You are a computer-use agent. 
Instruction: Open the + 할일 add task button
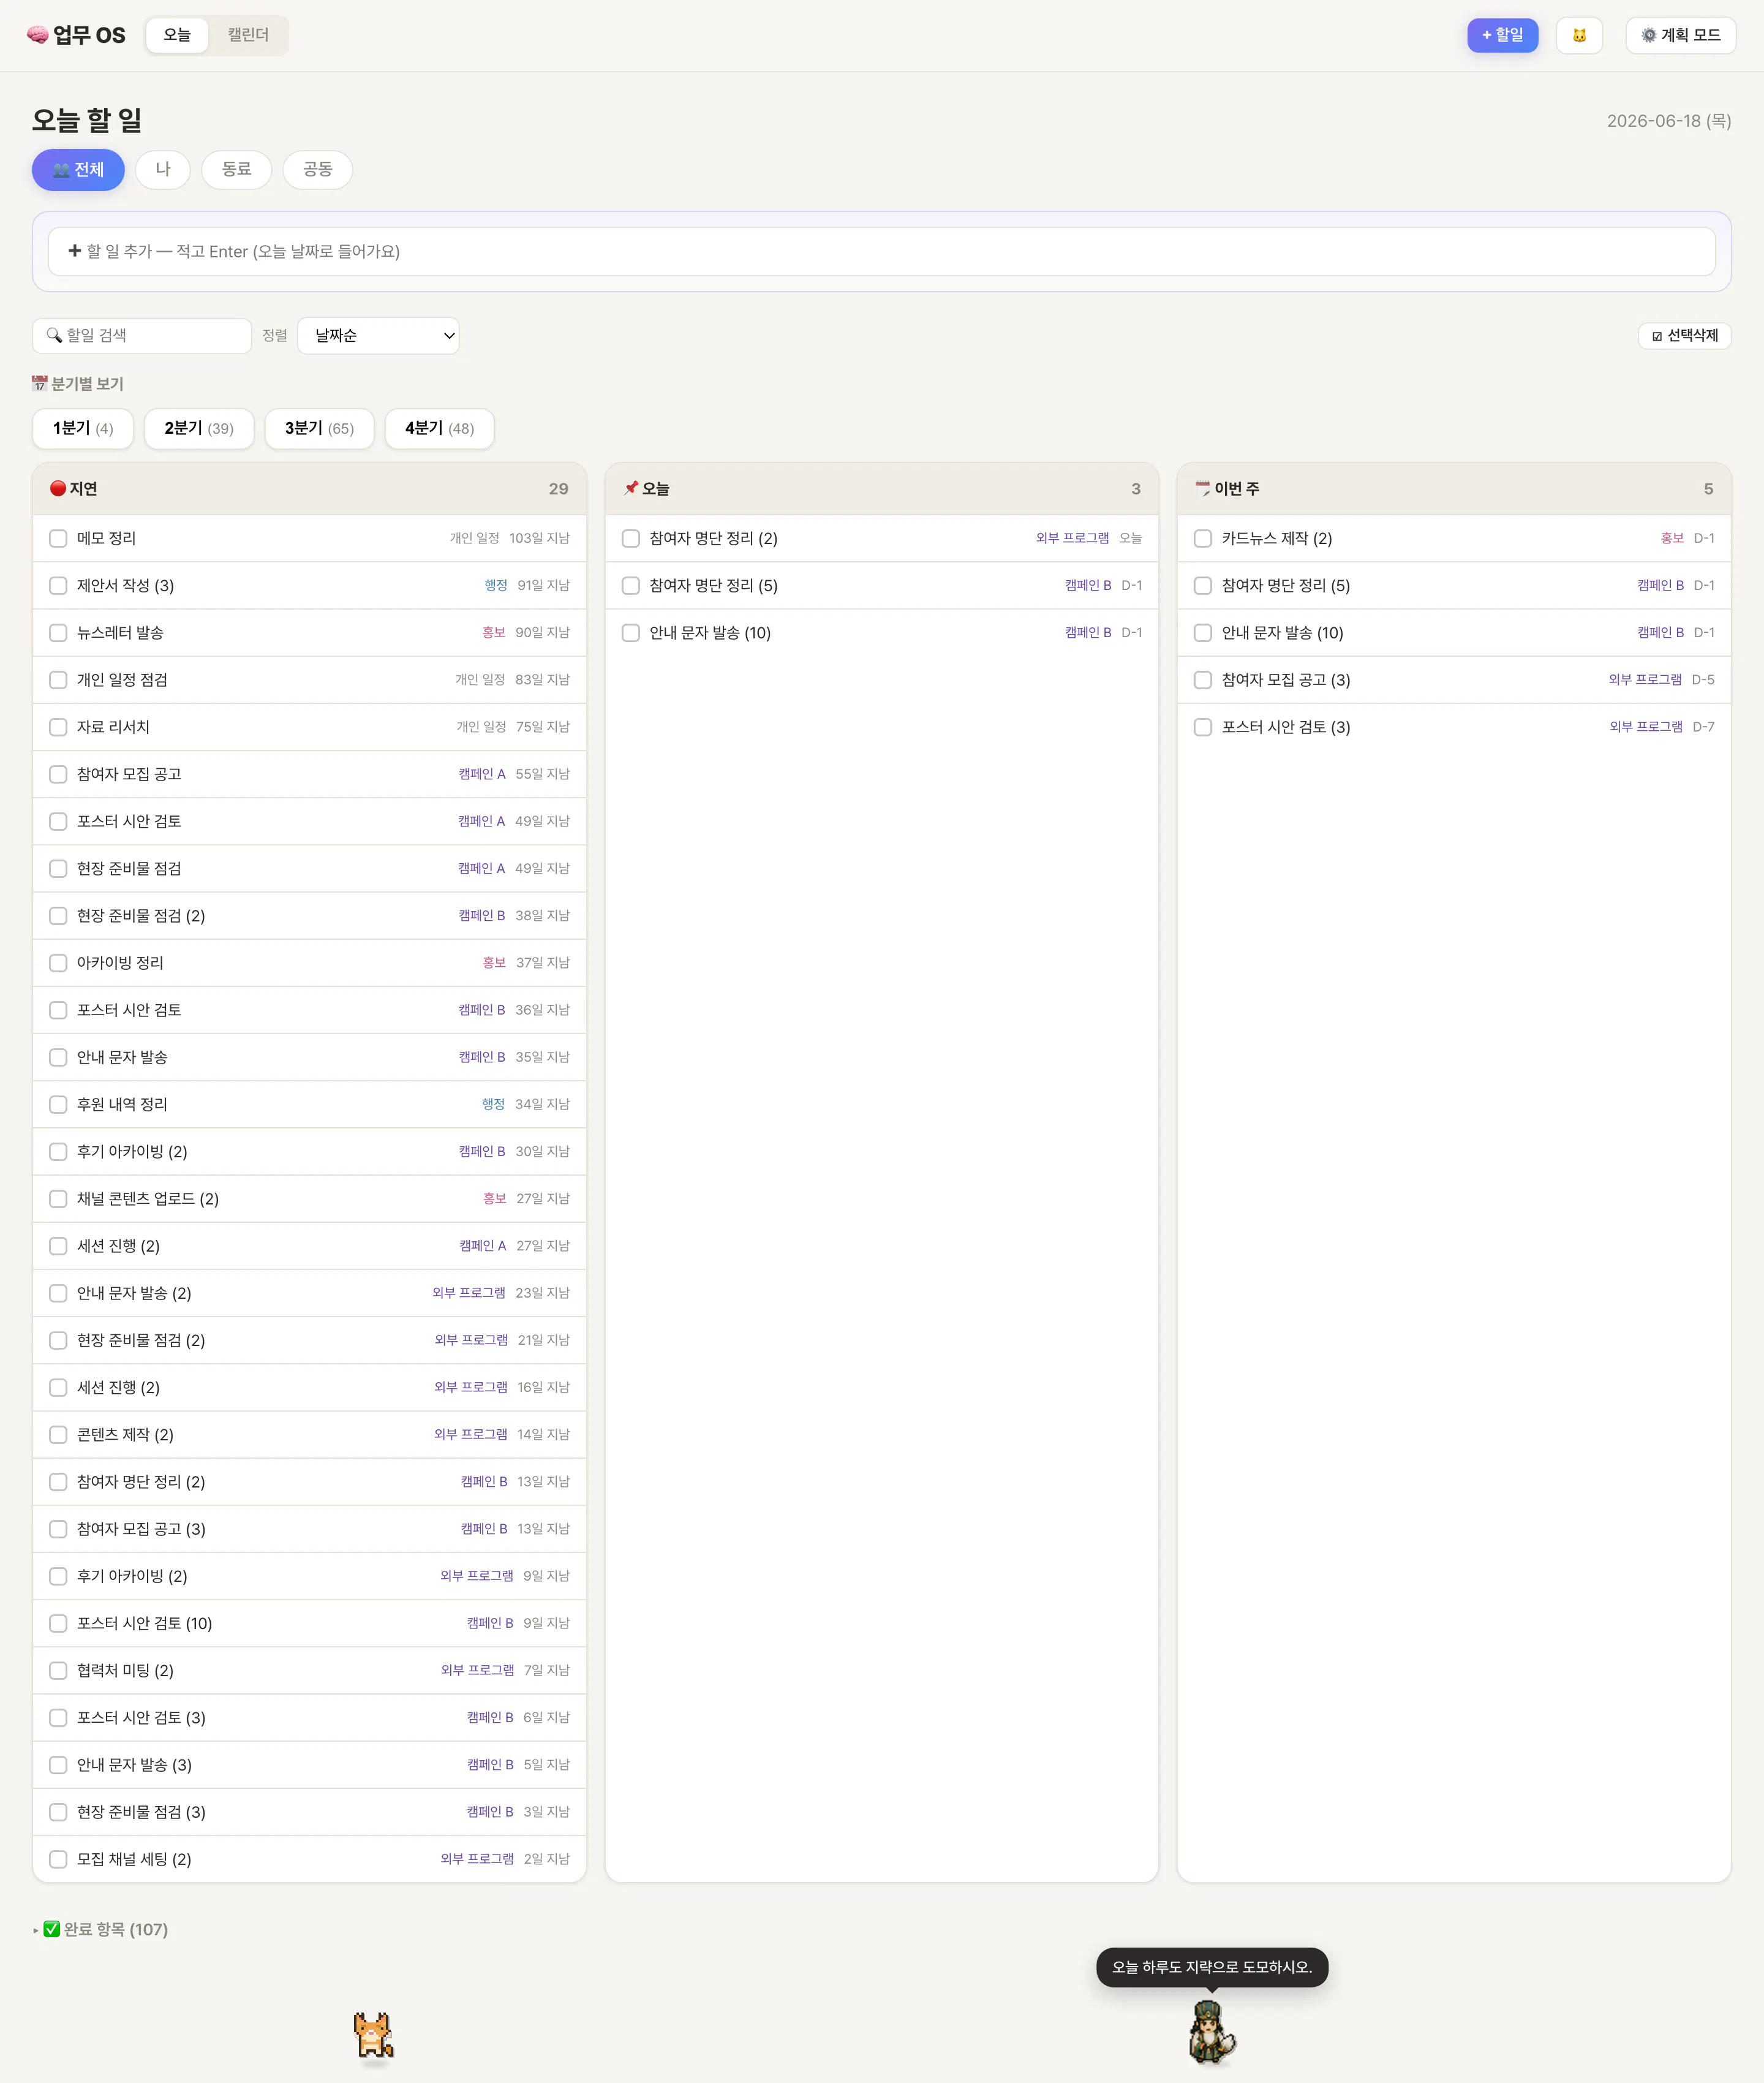pyautogui.click(x=1502, y=35)
